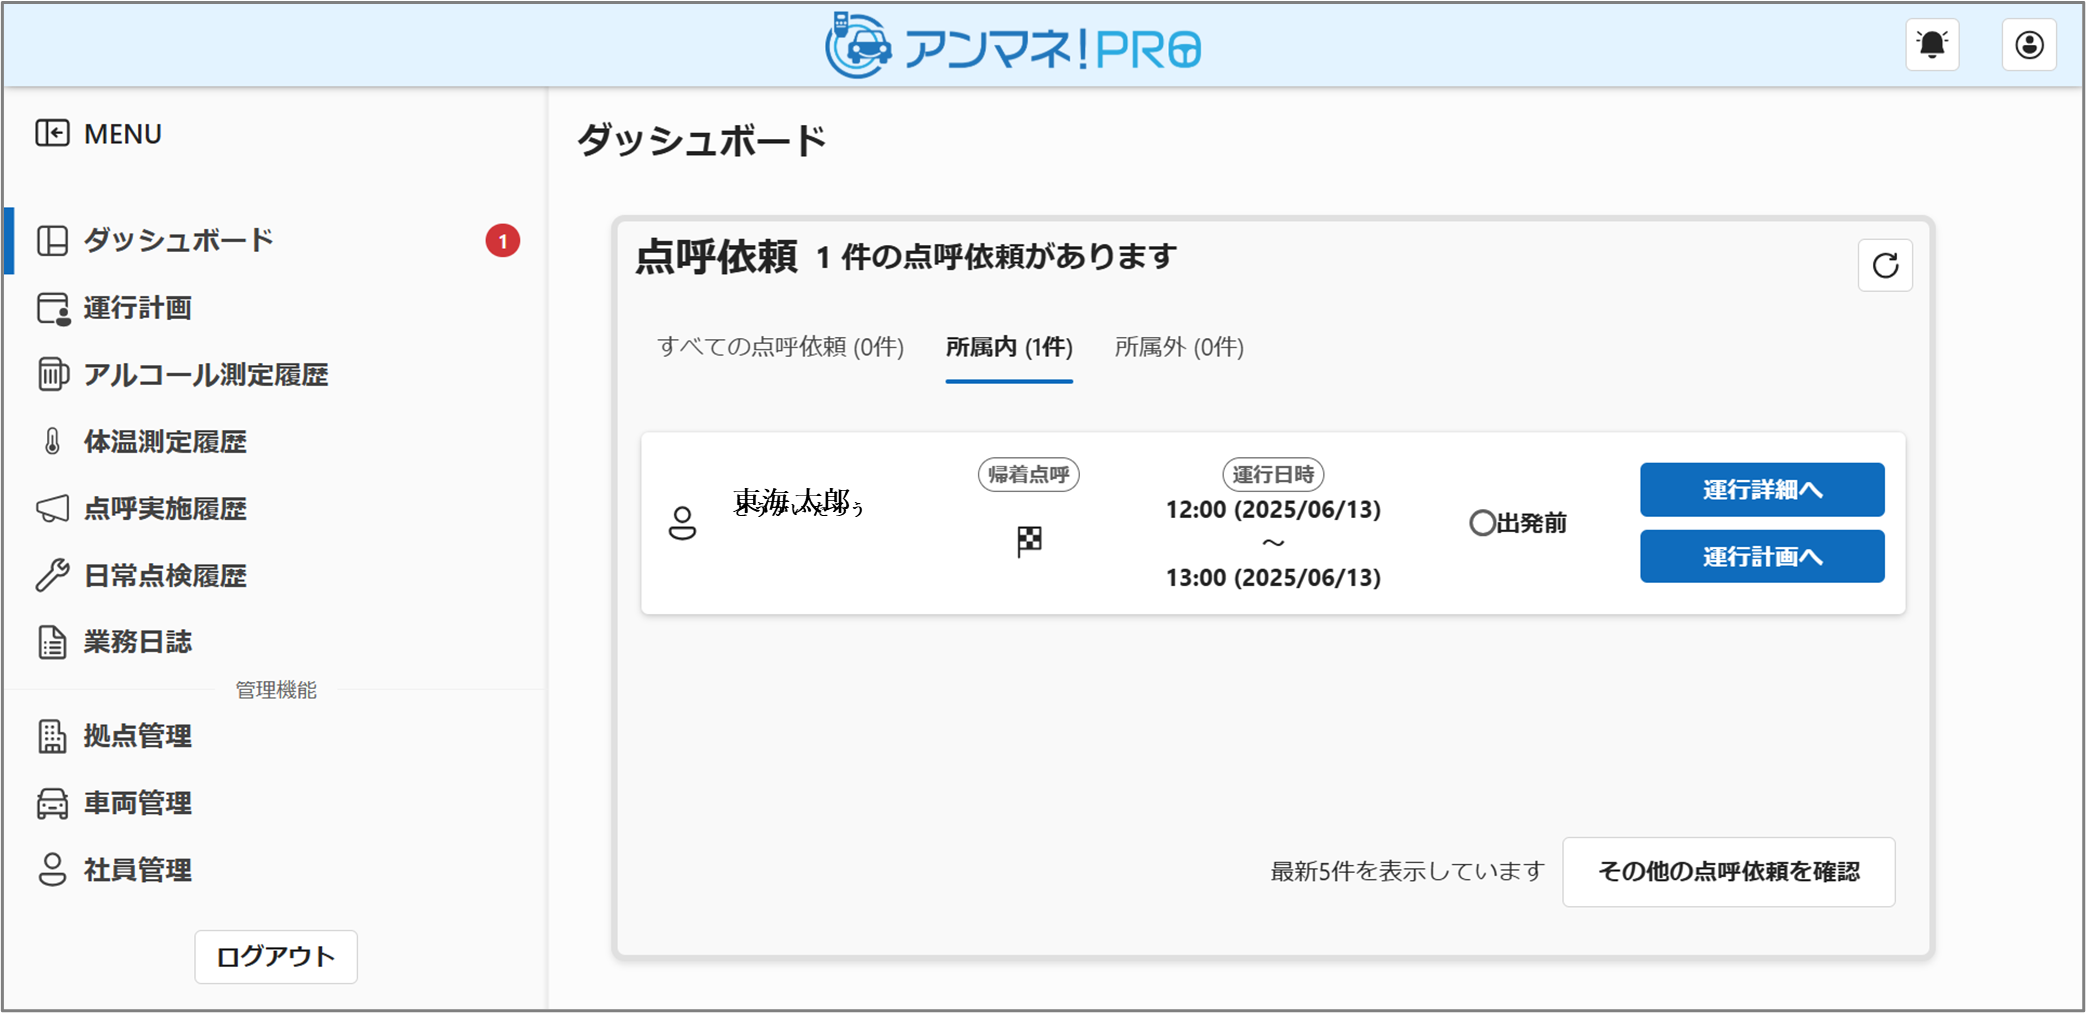Select the car icon for 車両管理

[x=52, y=803]
